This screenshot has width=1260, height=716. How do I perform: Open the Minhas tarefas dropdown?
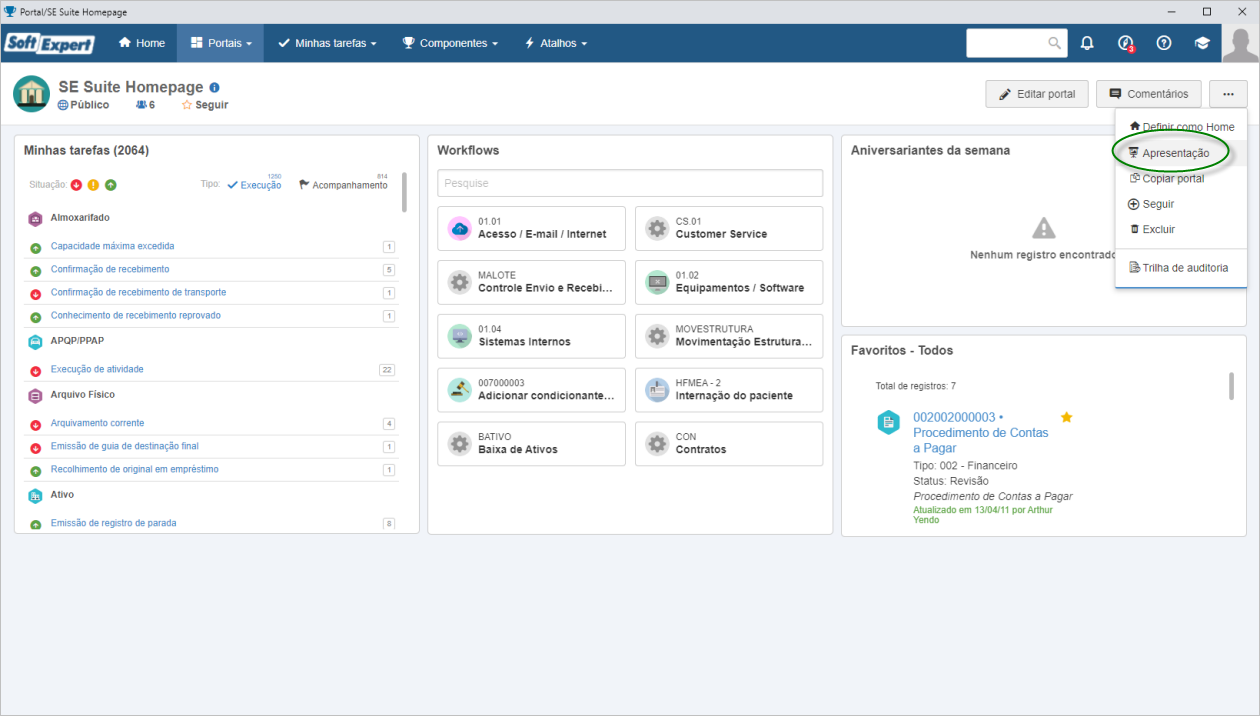click(327, 43)
